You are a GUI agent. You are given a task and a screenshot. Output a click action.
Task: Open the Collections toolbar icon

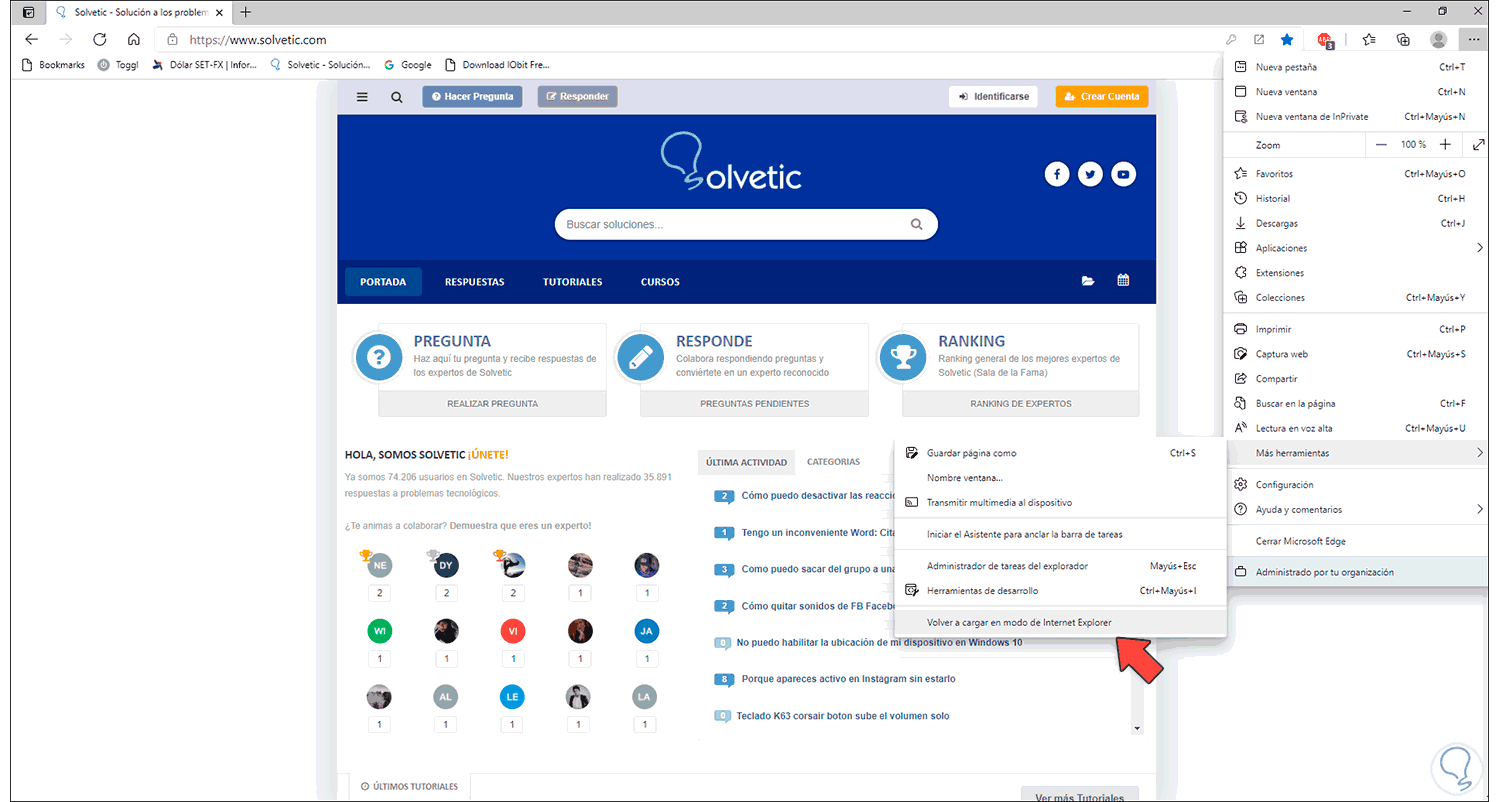[x=1403, y=40]
